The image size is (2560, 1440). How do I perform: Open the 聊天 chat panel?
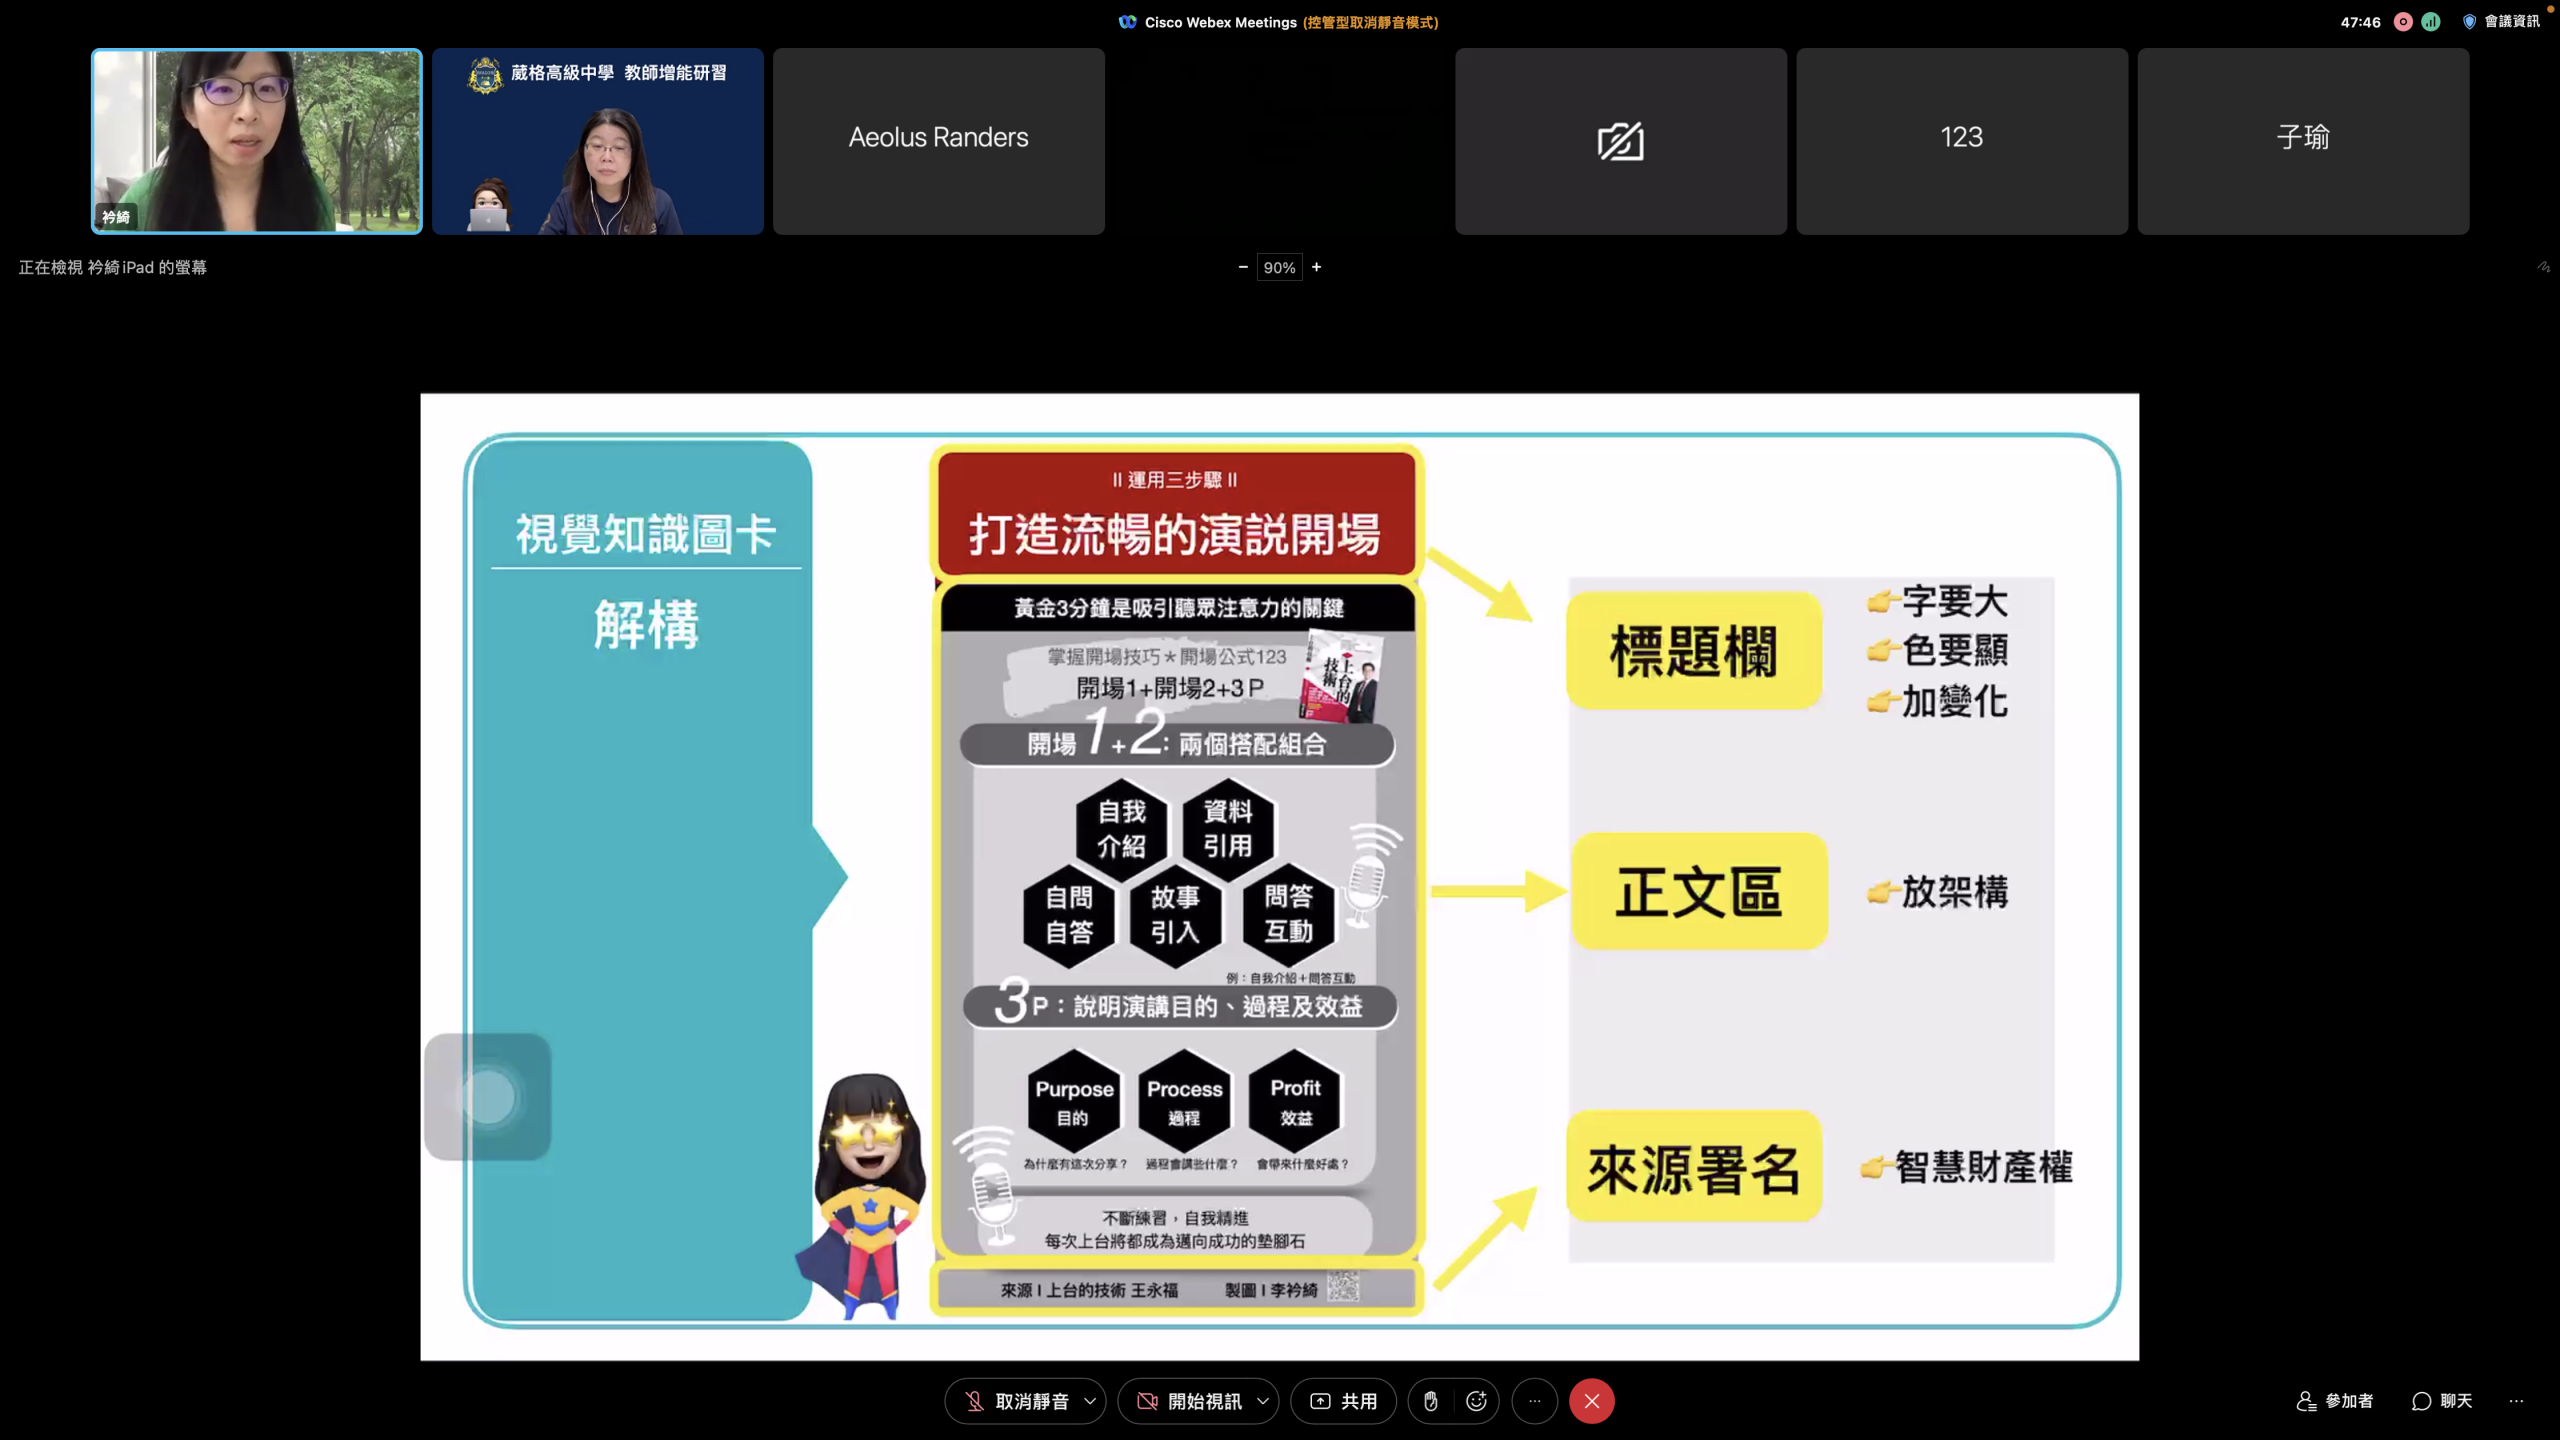2442,1401
